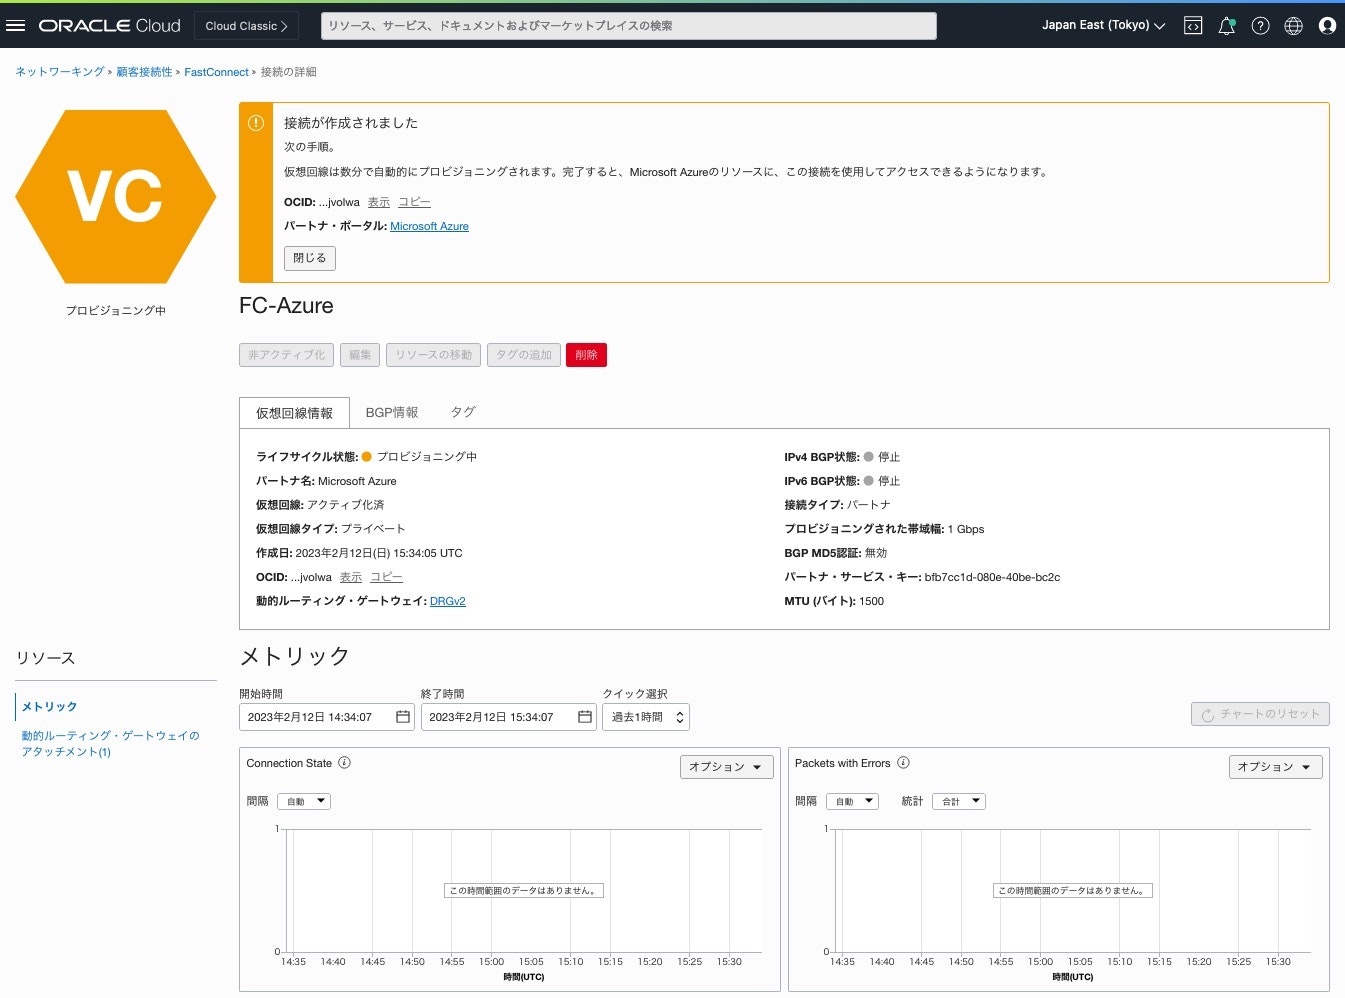Click the 終了時間 date field
Viewport: 1345px width, 998px height.
click(x=509, y=717)
